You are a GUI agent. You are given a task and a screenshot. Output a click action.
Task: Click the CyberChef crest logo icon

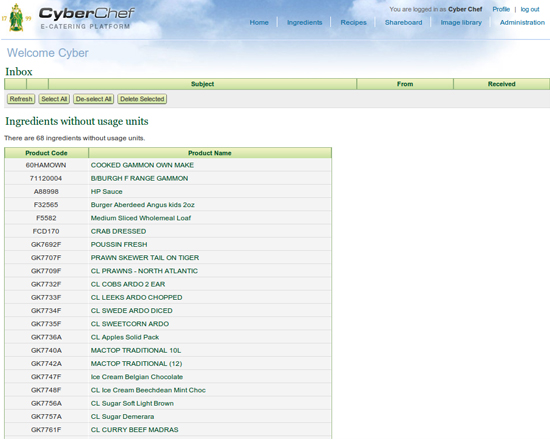pos(16,18)
